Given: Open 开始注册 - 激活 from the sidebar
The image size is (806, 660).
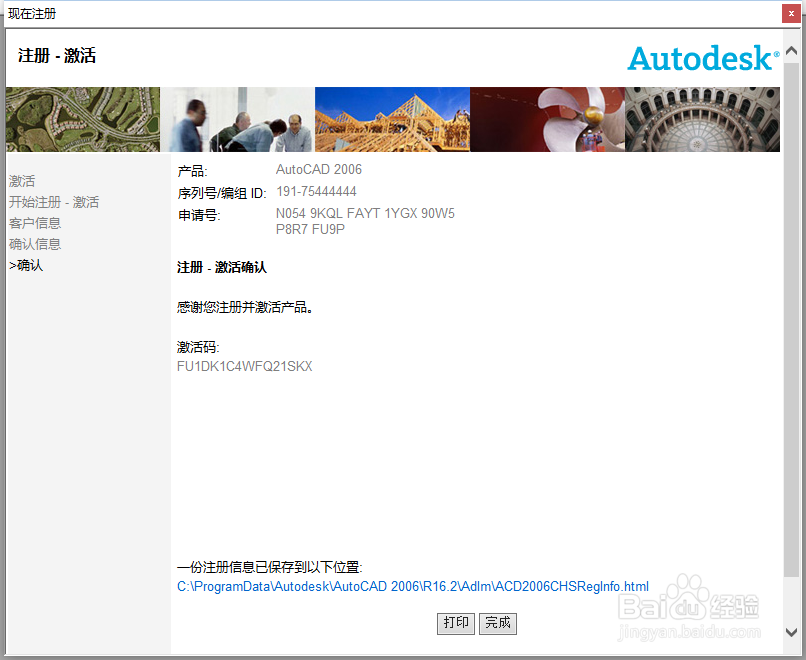Looking at the screenshot, I should pyautogui.click(x=53, y=202).
